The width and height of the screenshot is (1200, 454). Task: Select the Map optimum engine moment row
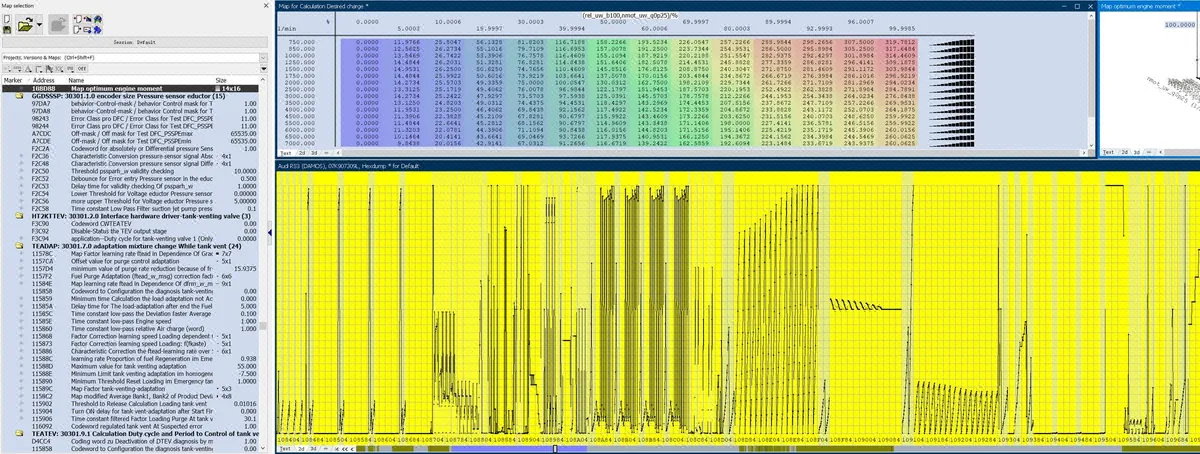pyautogui.click(x=129, y=88)
